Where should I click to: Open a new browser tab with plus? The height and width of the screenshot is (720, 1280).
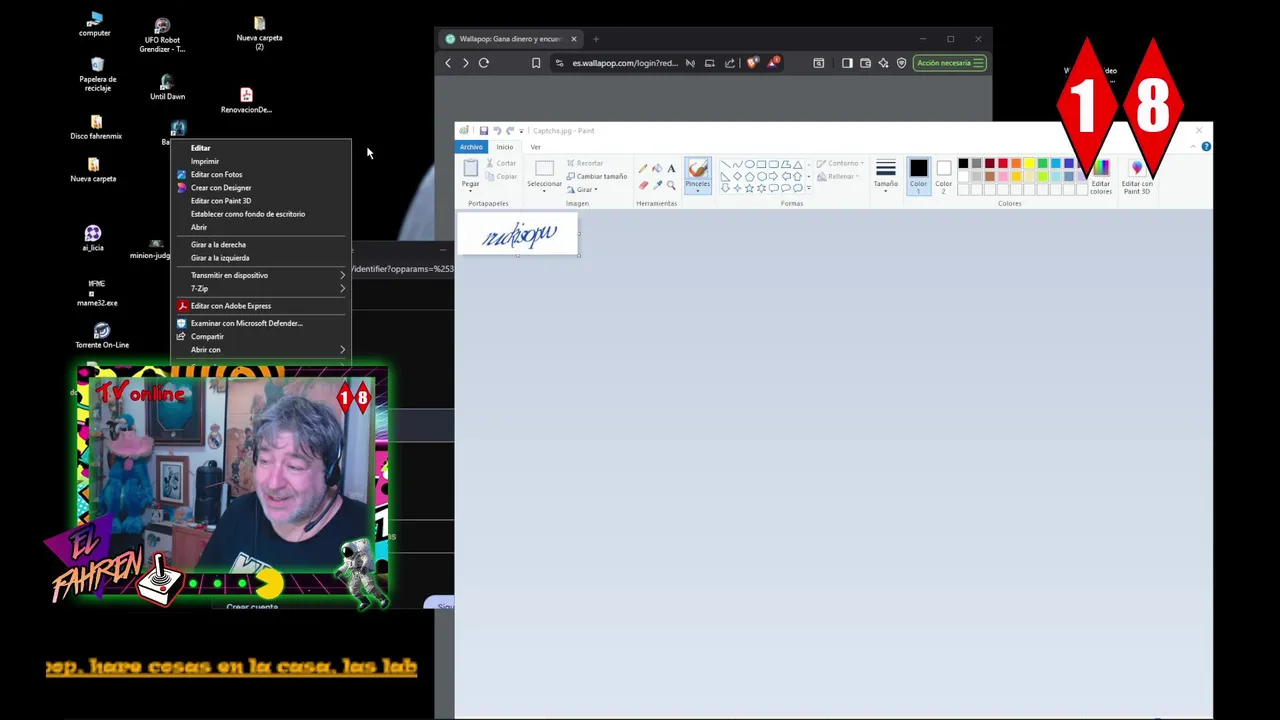coord(596,39)
